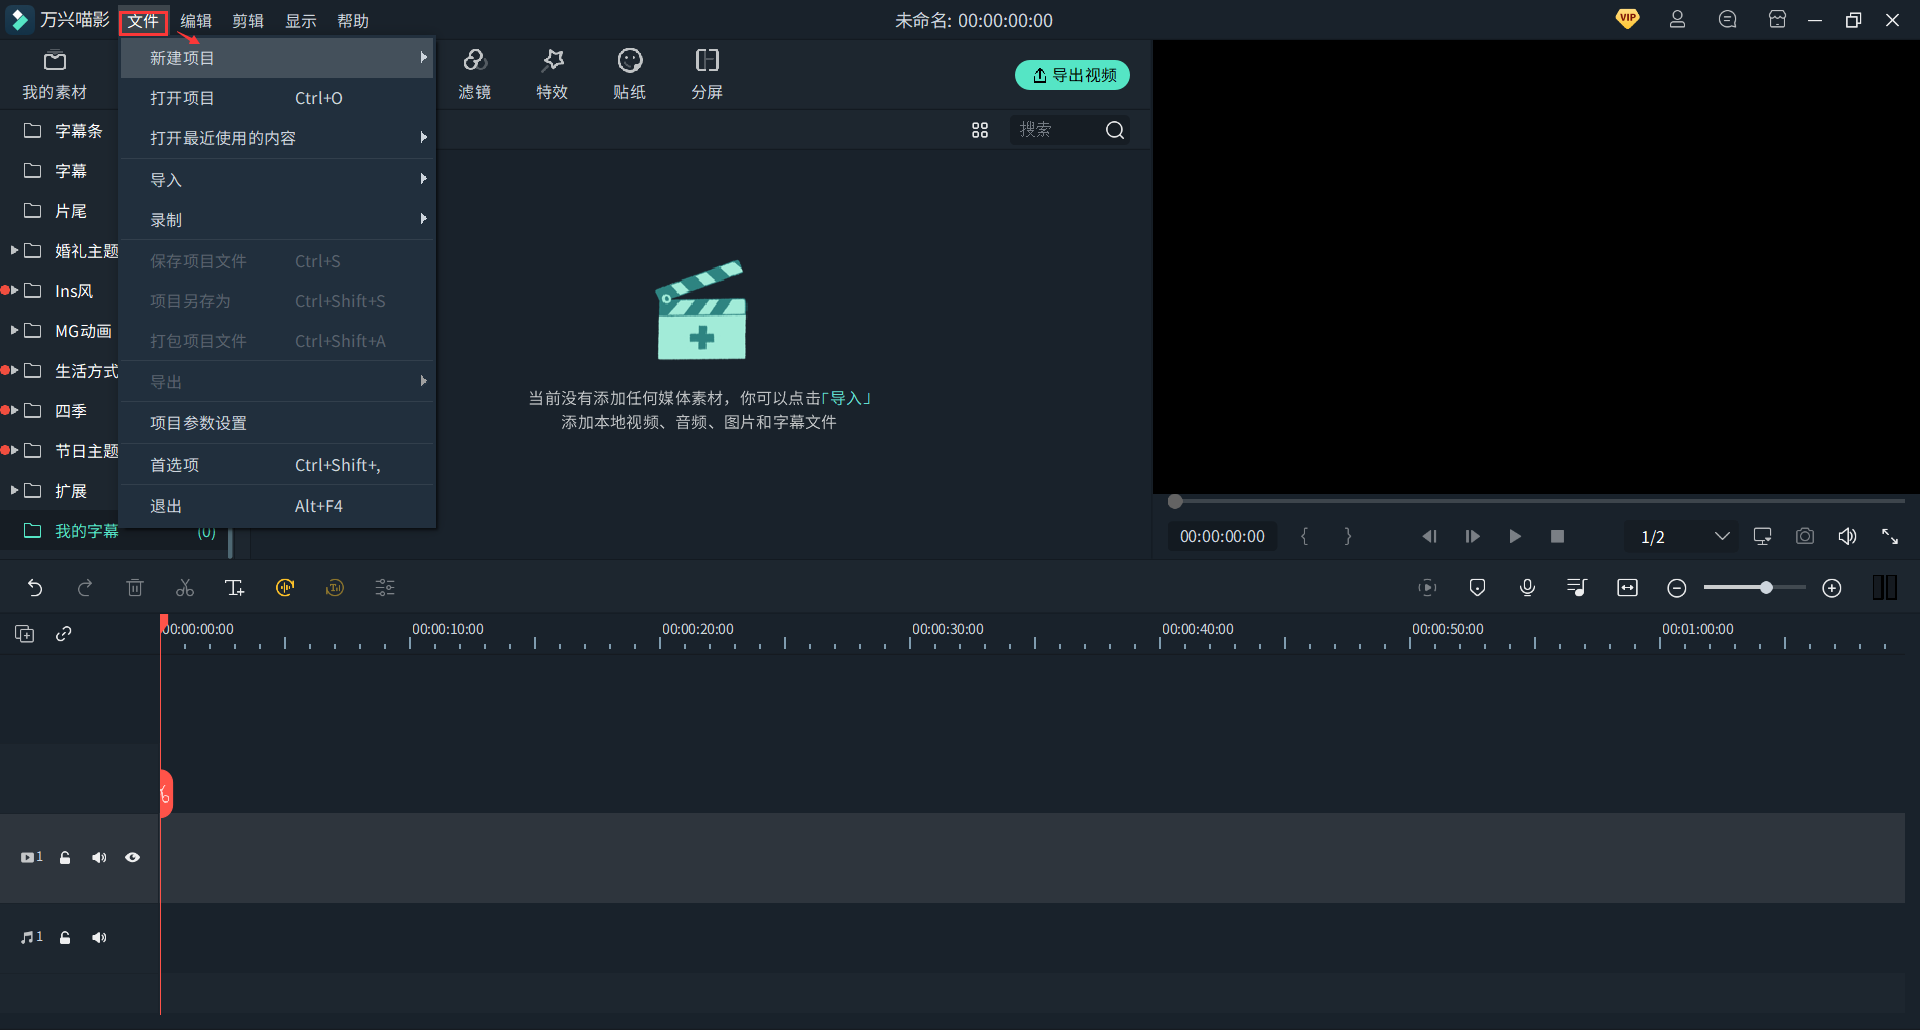The height and width of the screenshot is (1030, 1920).
Task: Click the timeline zoom slider handle
Action: (x=1766, y=588)
